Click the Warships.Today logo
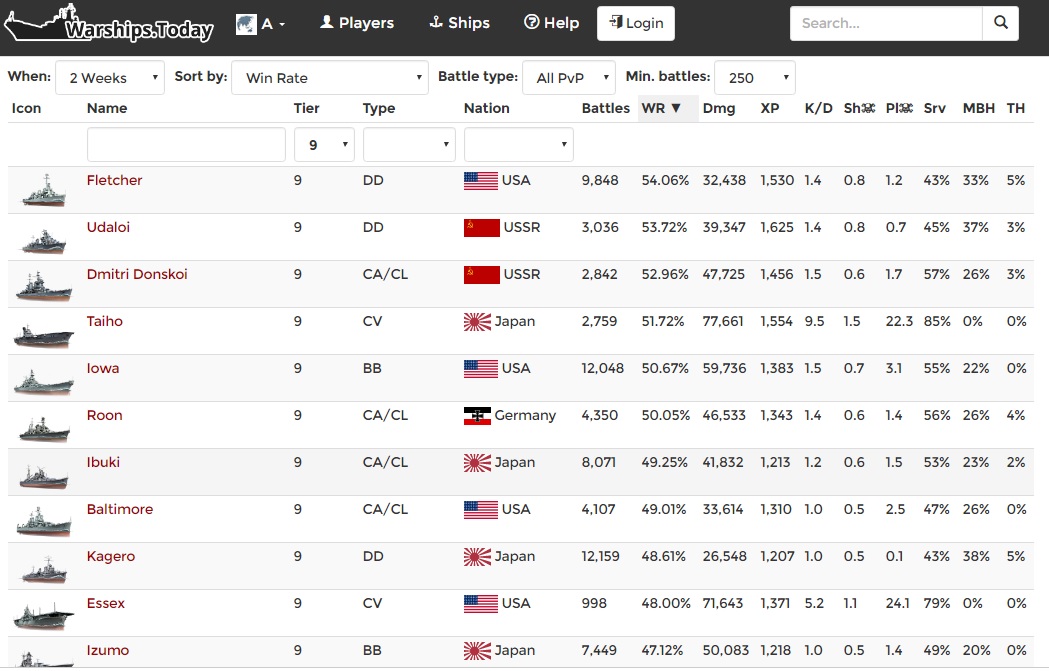The image size is (1049, 671). click(x=109, y=26)
